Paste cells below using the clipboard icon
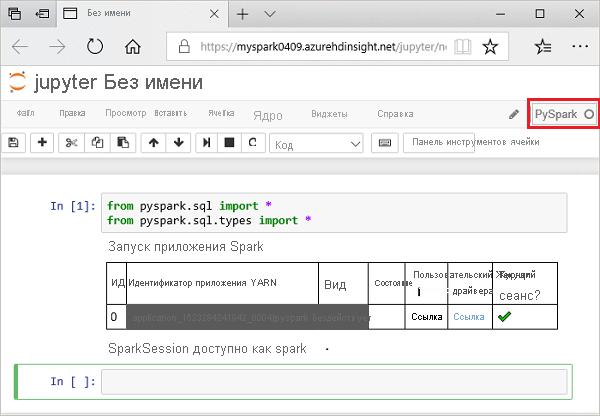Viewport: 600px width, 416px height. 123,143
